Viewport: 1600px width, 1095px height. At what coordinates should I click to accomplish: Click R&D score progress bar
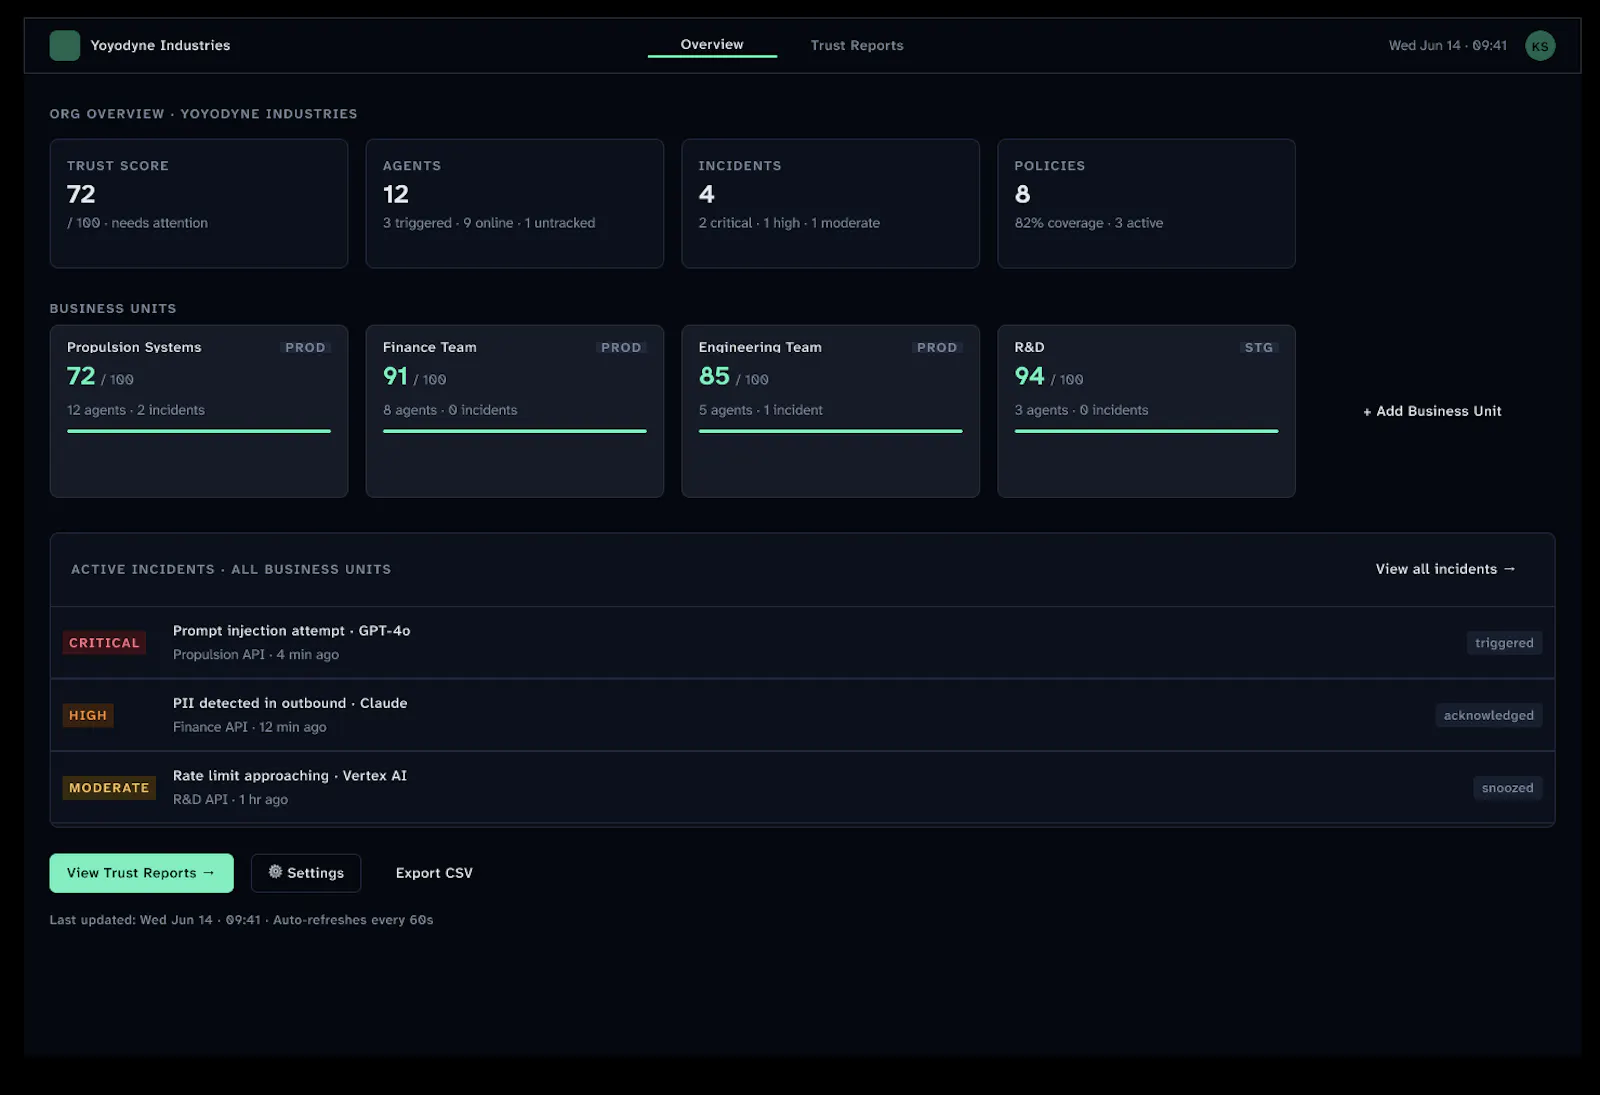tap(1146, 431)
